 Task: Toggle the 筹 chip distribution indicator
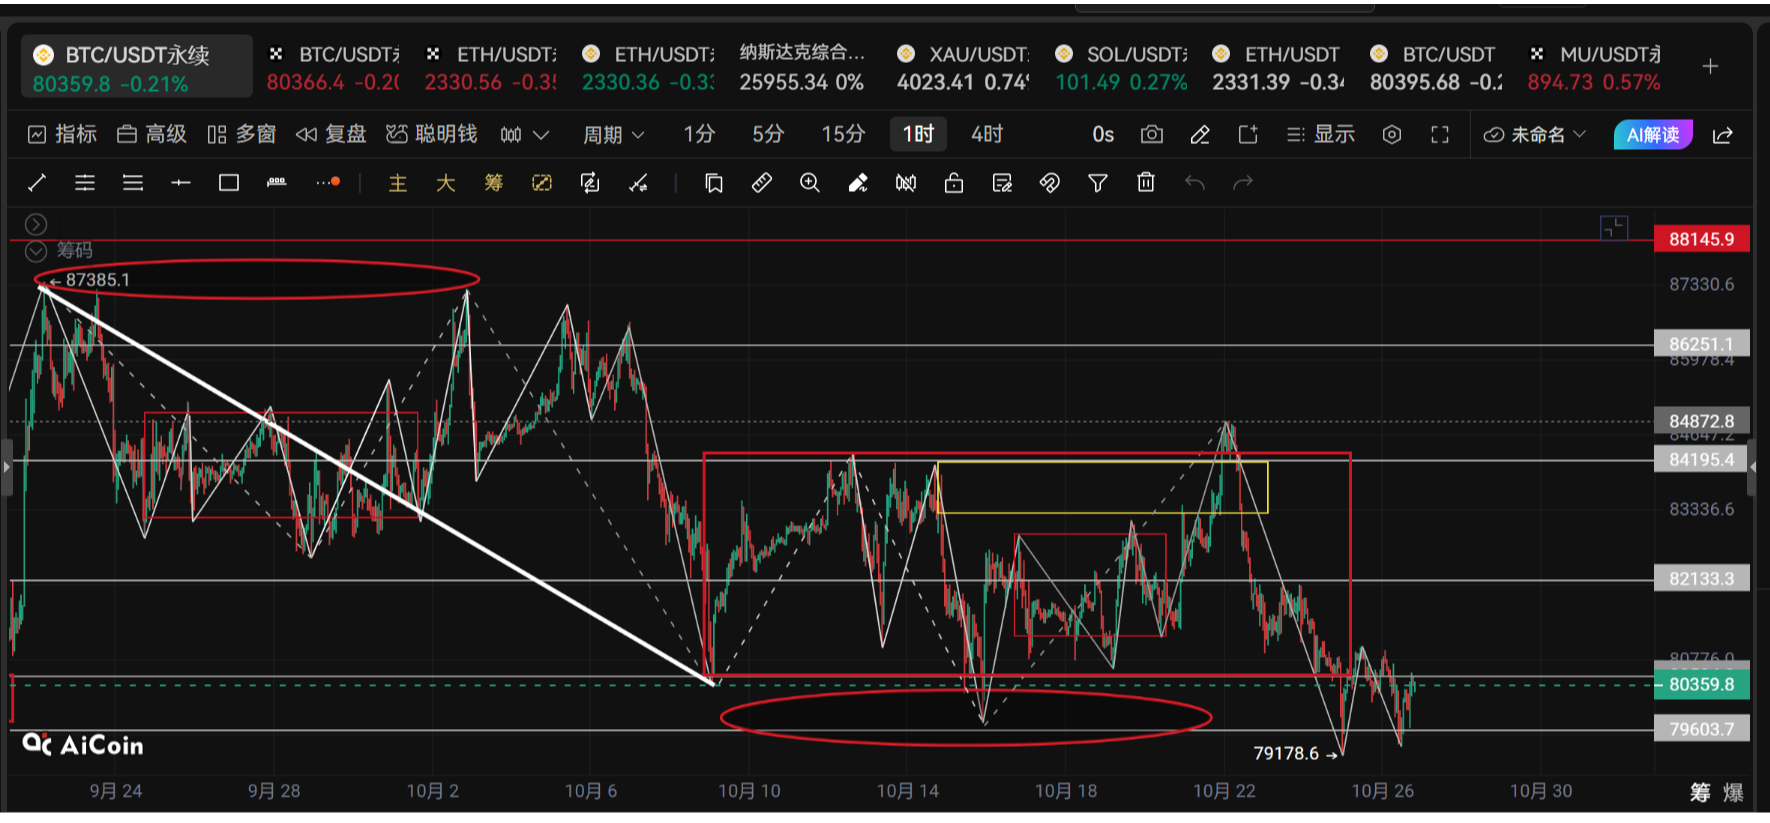click(494, 182)
